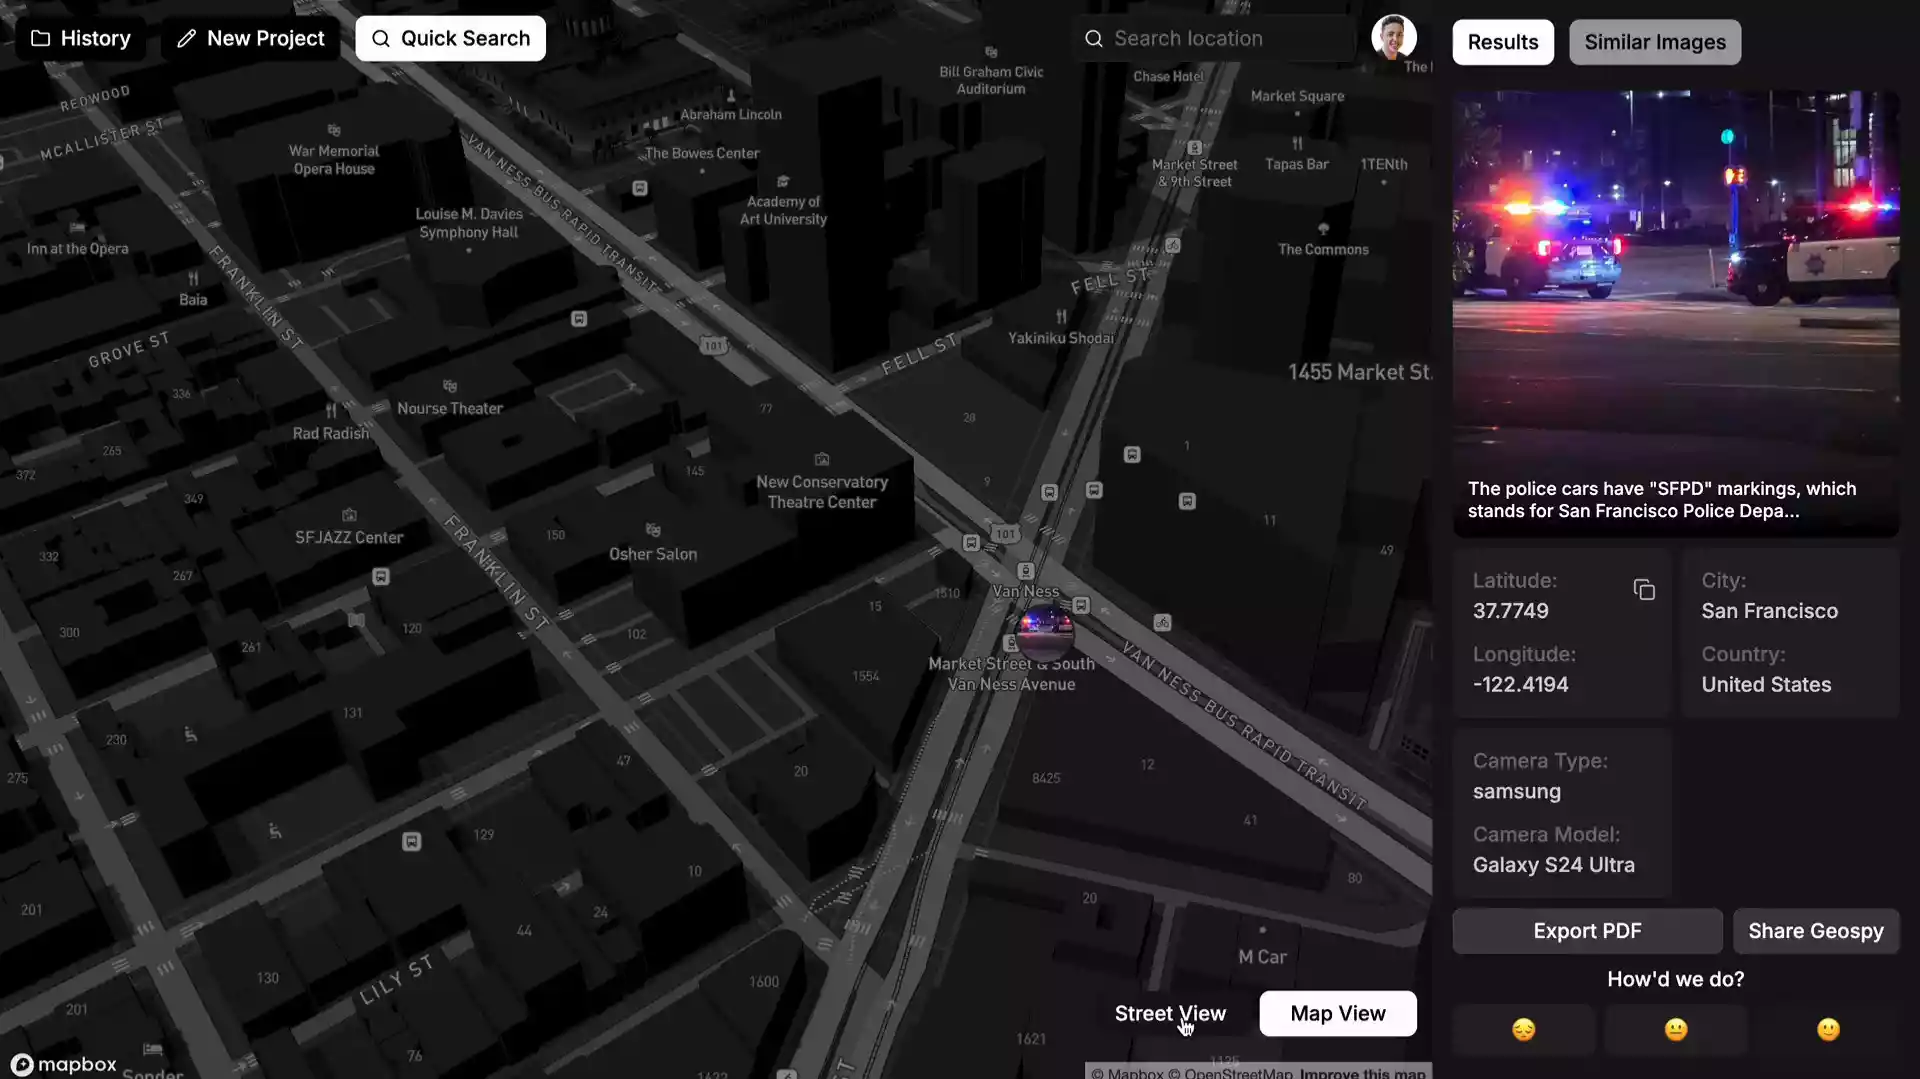Click the Tapas Bar restaurant icon
Viewport: 1920px width, 1079px height.
(1297, 144)
